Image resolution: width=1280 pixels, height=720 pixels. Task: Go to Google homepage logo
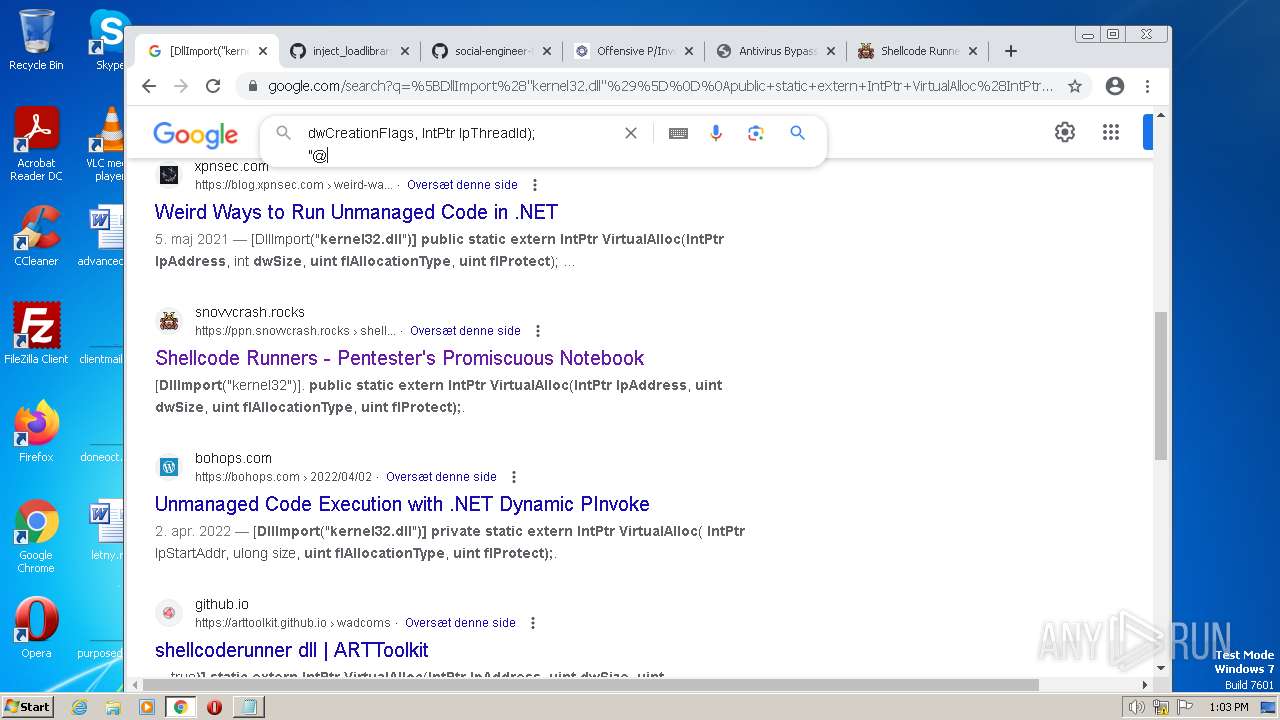click(195, 134)
